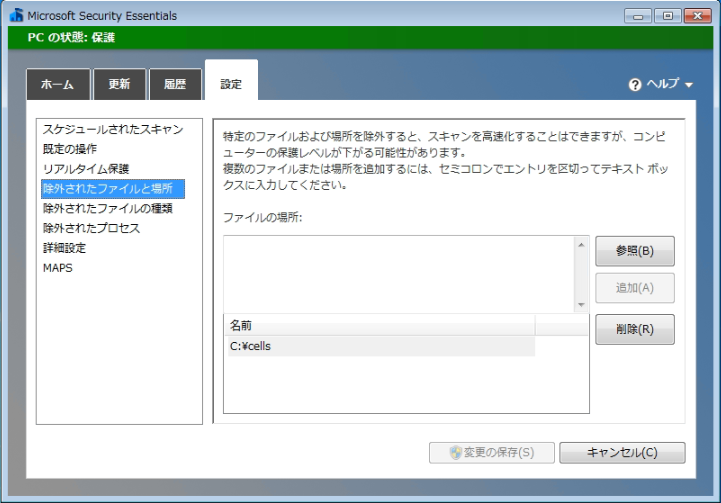Click the shield icon on 変更の保存 button
This screenshot has width=721, height=503.
(455, 453)
